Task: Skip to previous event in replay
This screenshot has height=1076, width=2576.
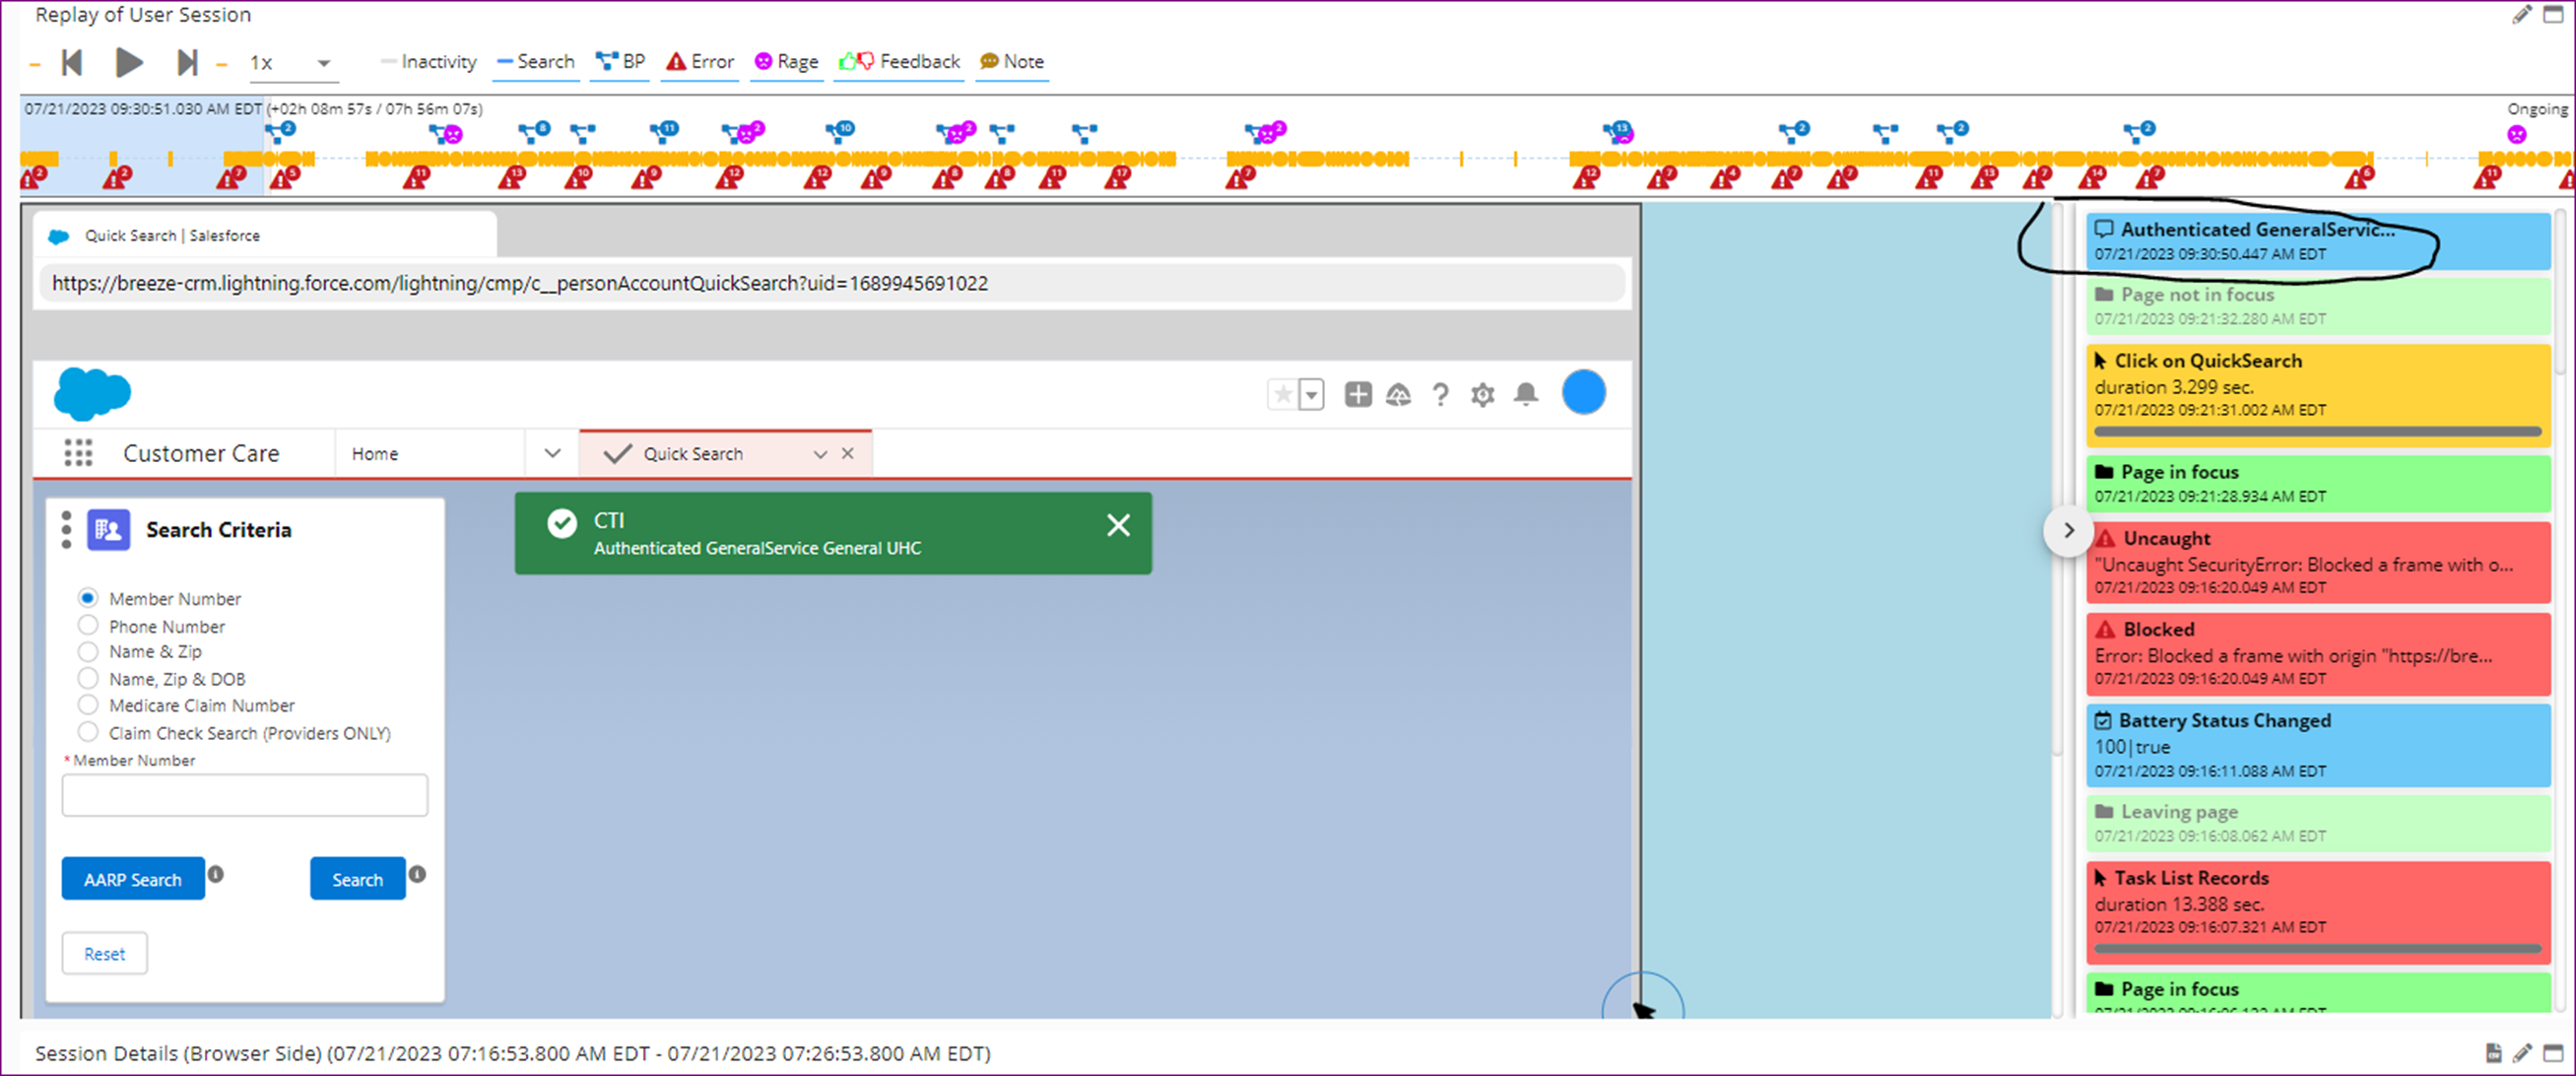Action: (71, 63)
